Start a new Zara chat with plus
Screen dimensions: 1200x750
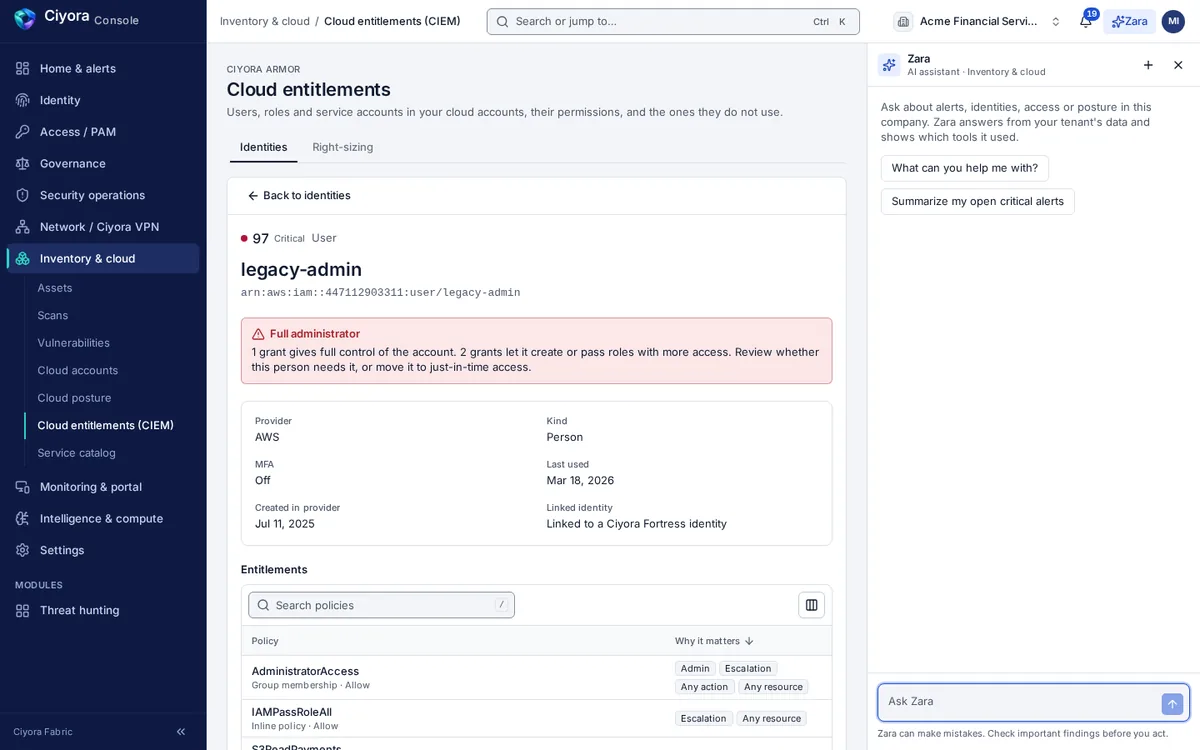[x=1148, y=65]
